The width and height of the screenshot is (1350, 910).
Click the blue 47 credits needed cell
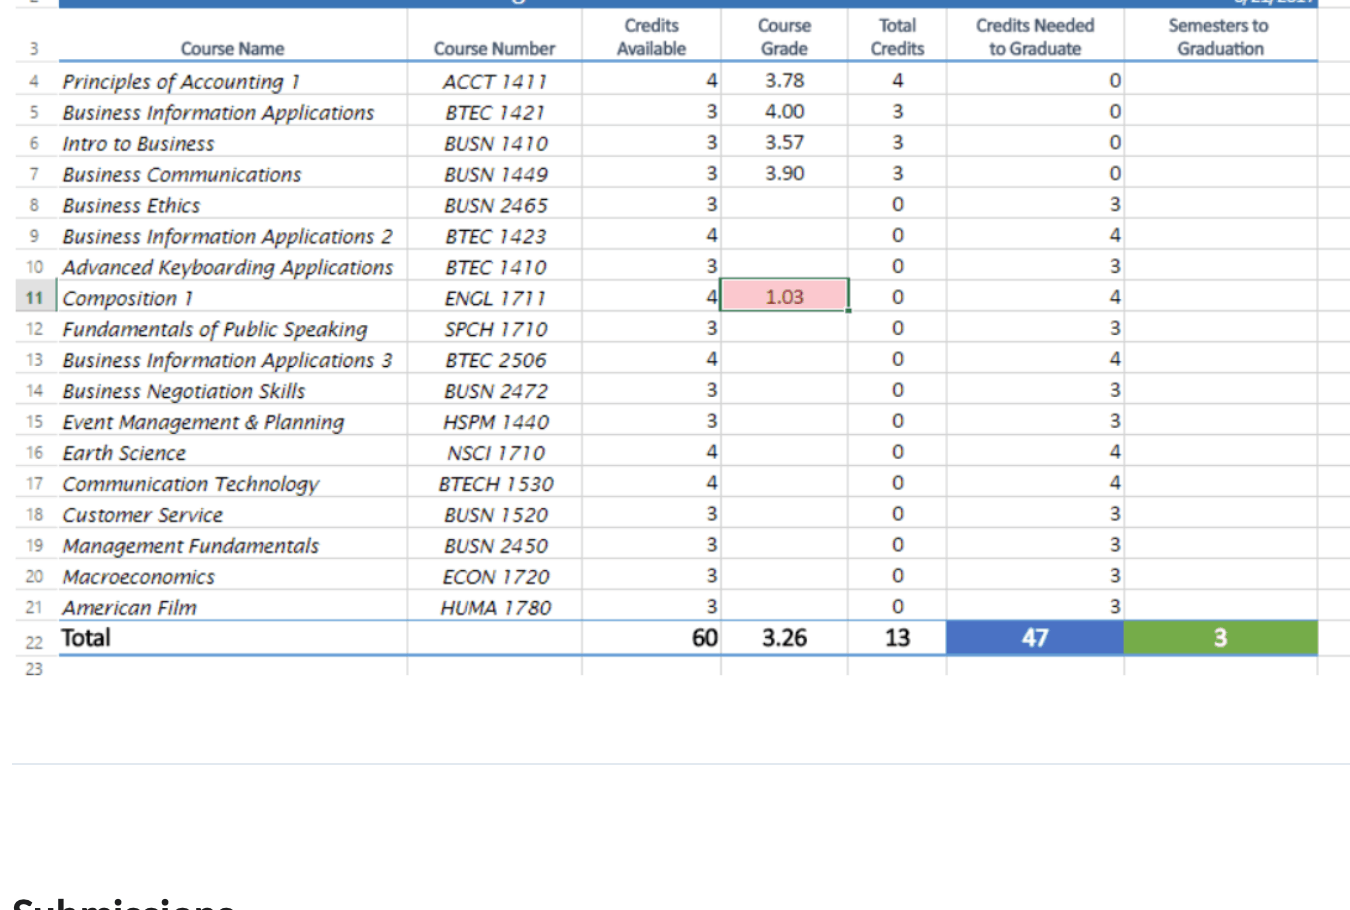tap(1035, 638)
